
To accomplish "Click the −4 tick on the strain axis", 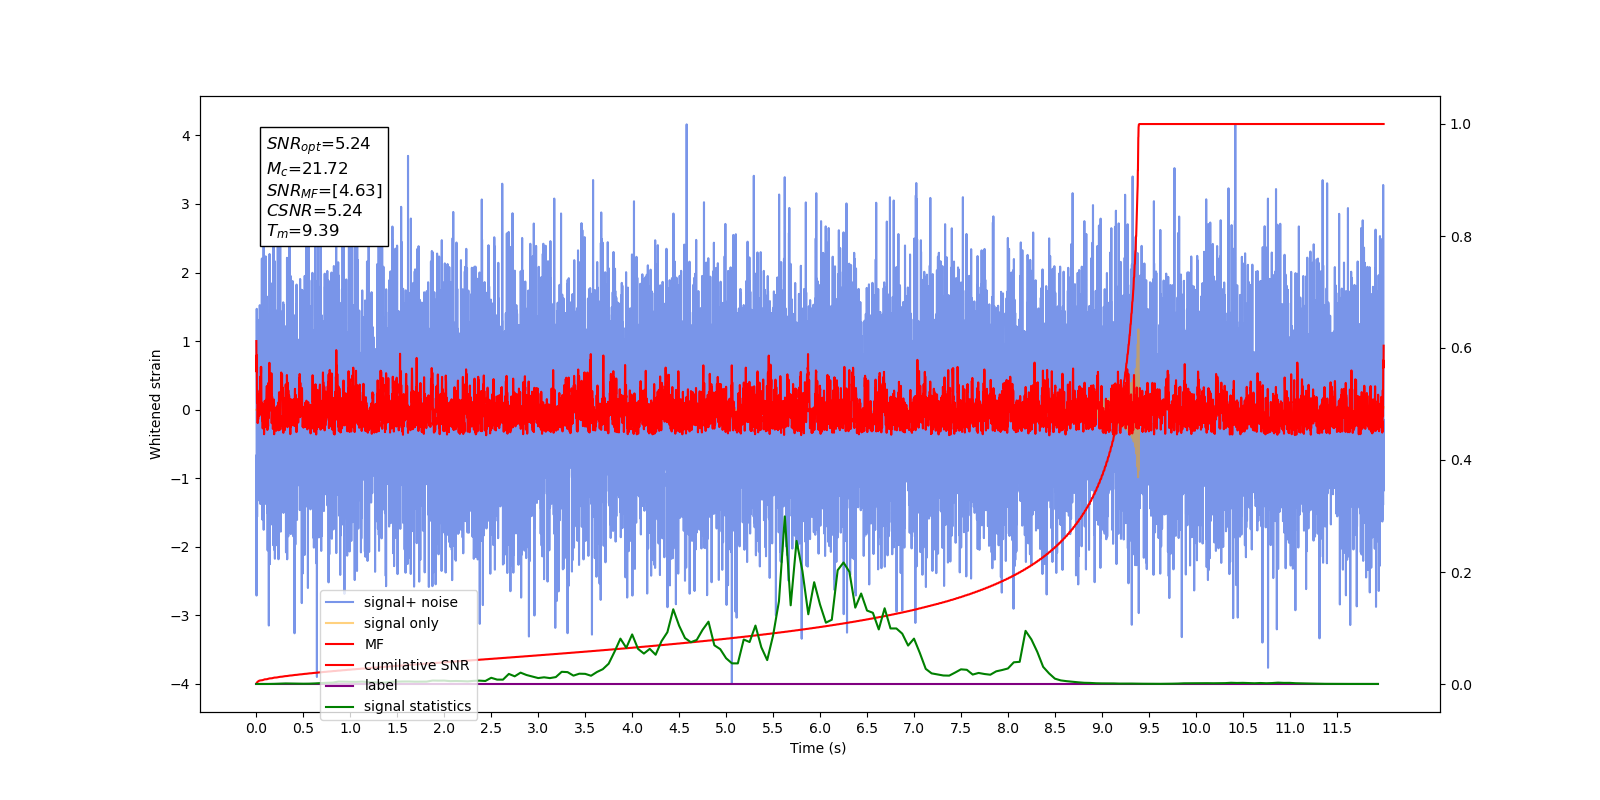I will (x=181, y=684).
